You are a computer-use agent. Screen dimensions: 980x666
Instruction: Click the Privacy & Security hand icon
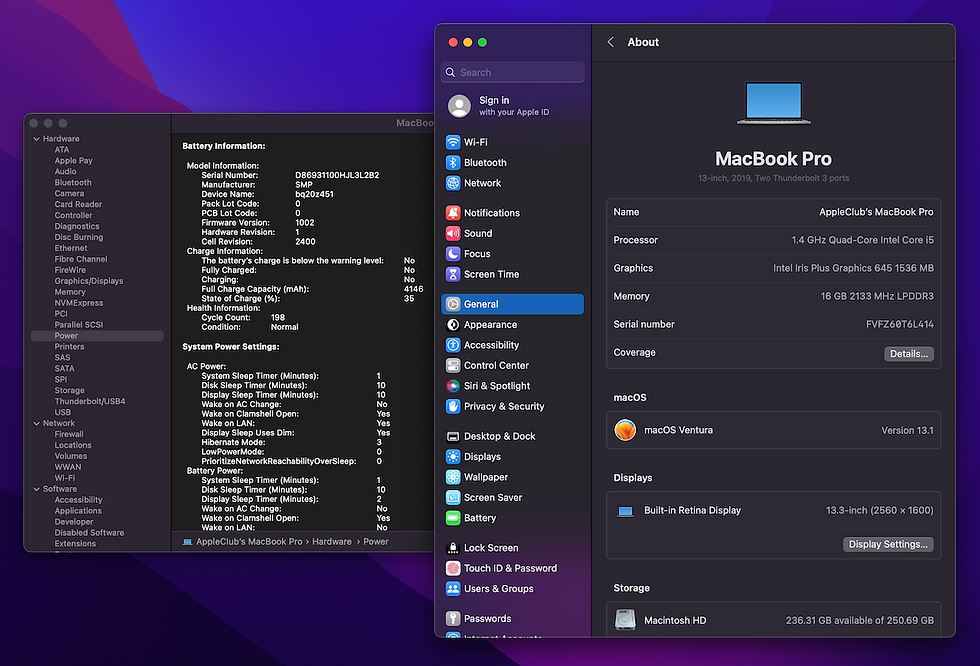tap(453, 406)
